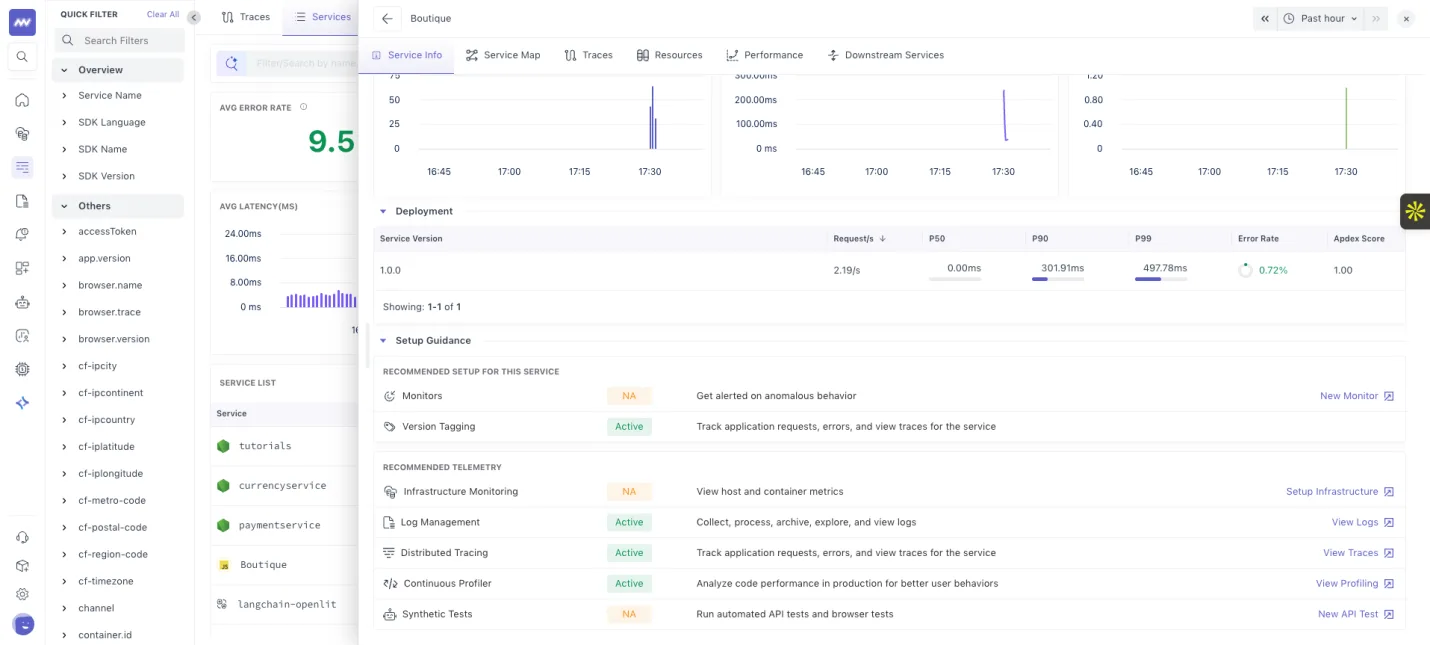The height and width of the screenshot is (645, 1430).
Task: Click the Filter/Search by name field
Action: 305,64
